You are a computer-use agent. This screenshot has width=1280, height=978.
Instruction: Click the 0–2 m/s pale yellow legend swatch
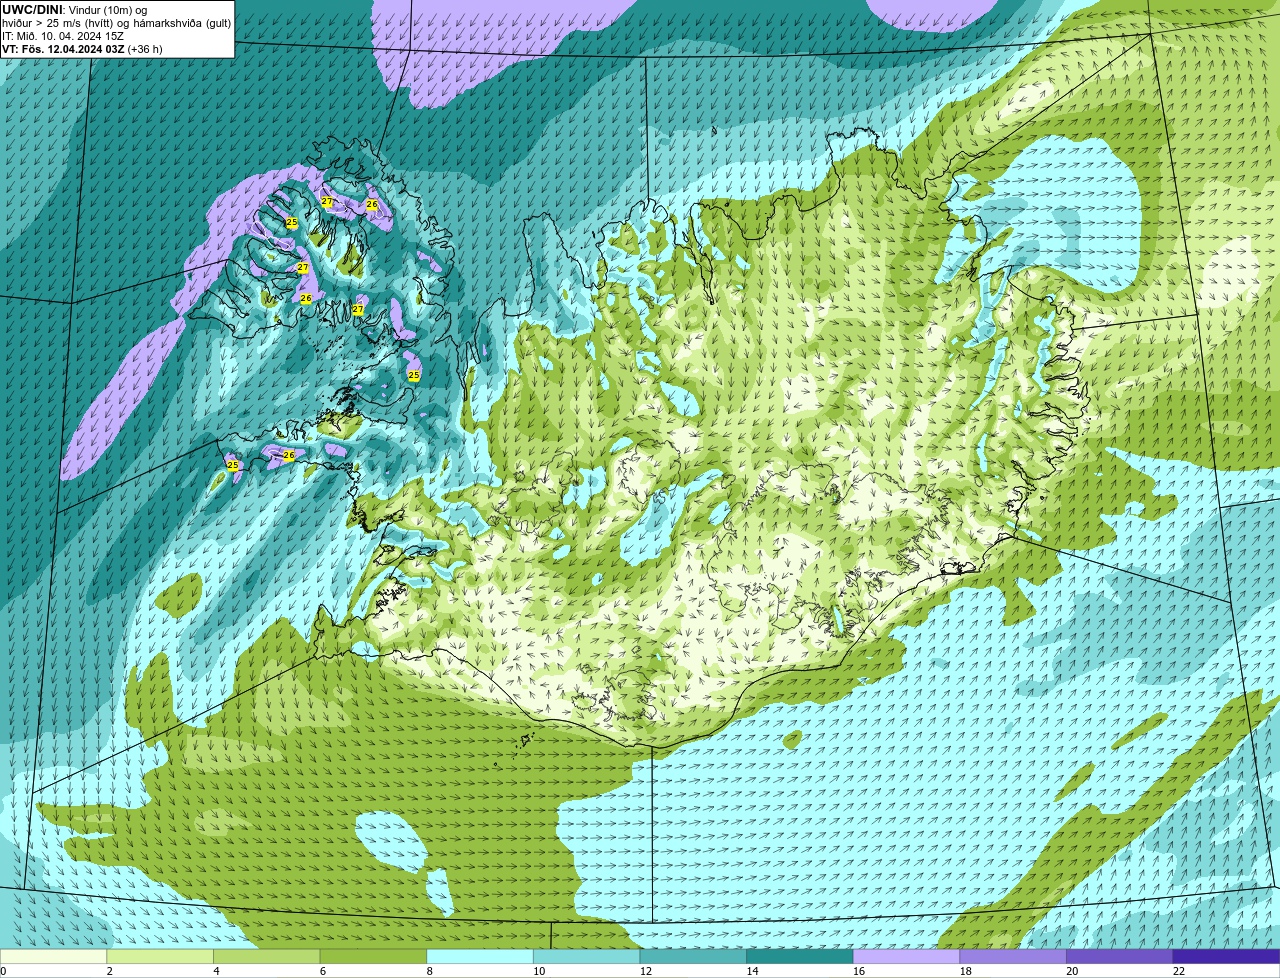[x=54, y=956]
